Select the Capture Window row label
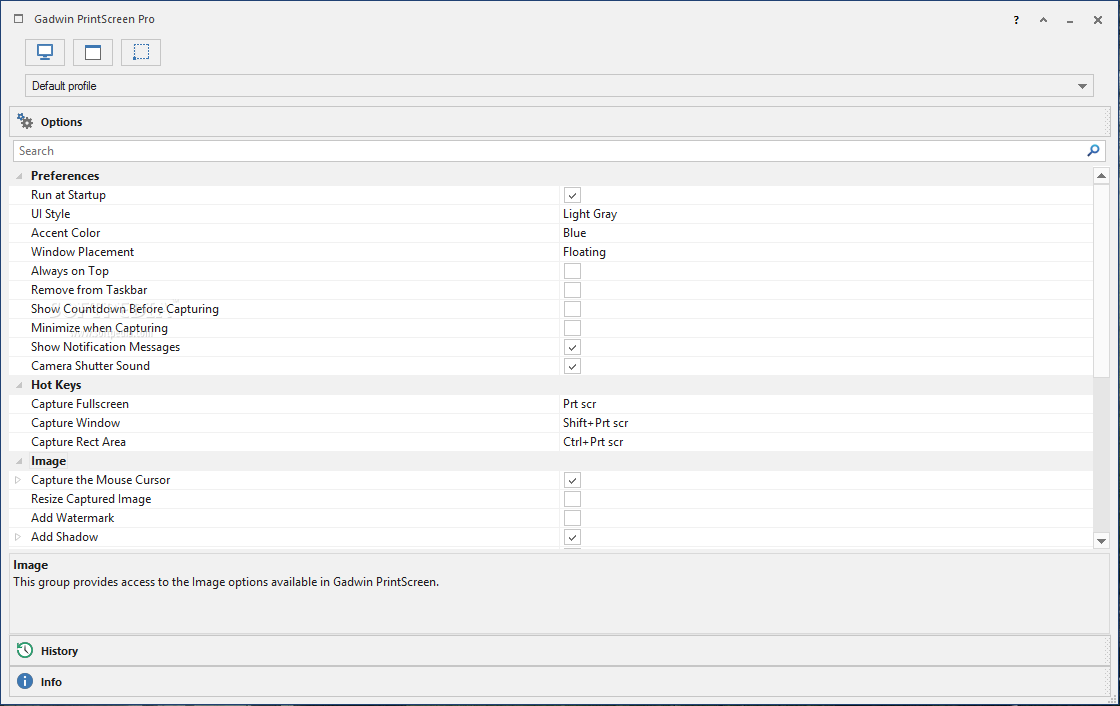Screen dimensions: 1120x706 pos(76,423)
